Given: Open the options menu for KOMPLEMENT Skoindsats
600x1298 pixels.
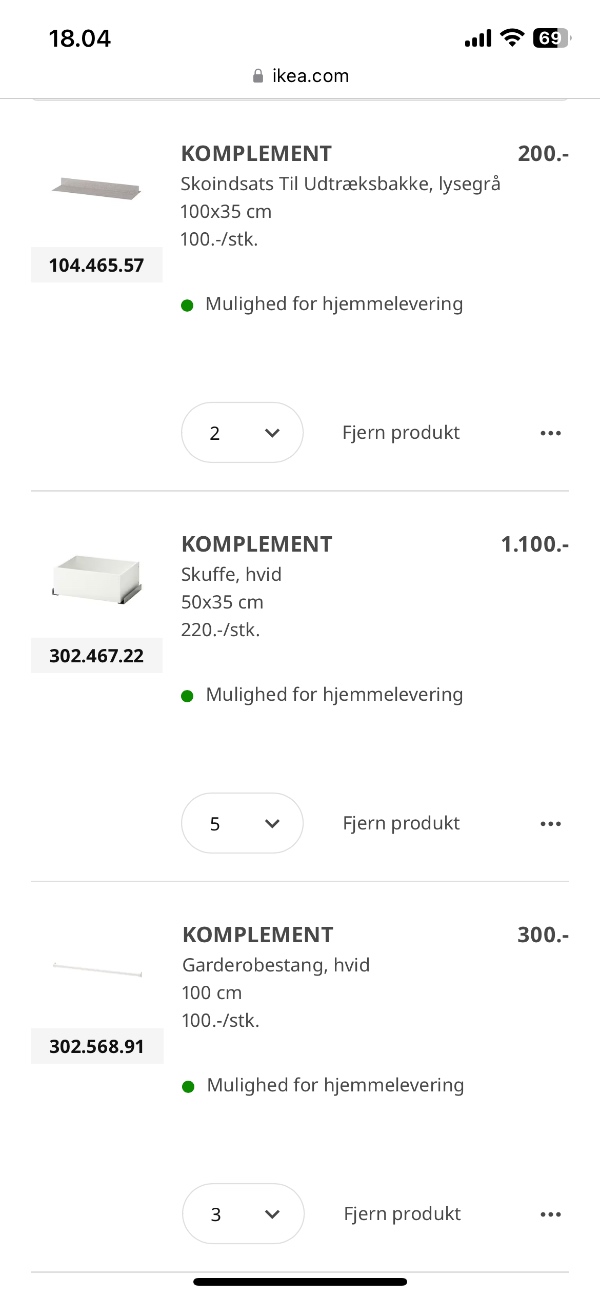Looking at the screenshot, I should click(551, 432).
